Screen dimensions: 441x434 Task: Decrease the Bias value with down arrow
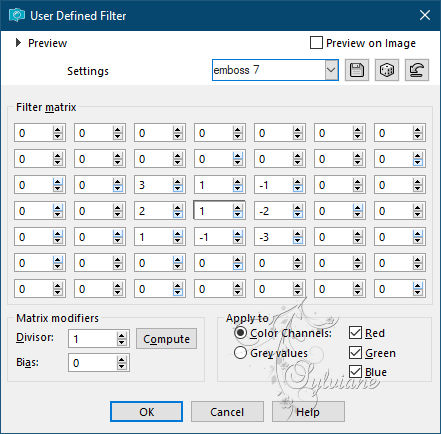click(122, 366)
